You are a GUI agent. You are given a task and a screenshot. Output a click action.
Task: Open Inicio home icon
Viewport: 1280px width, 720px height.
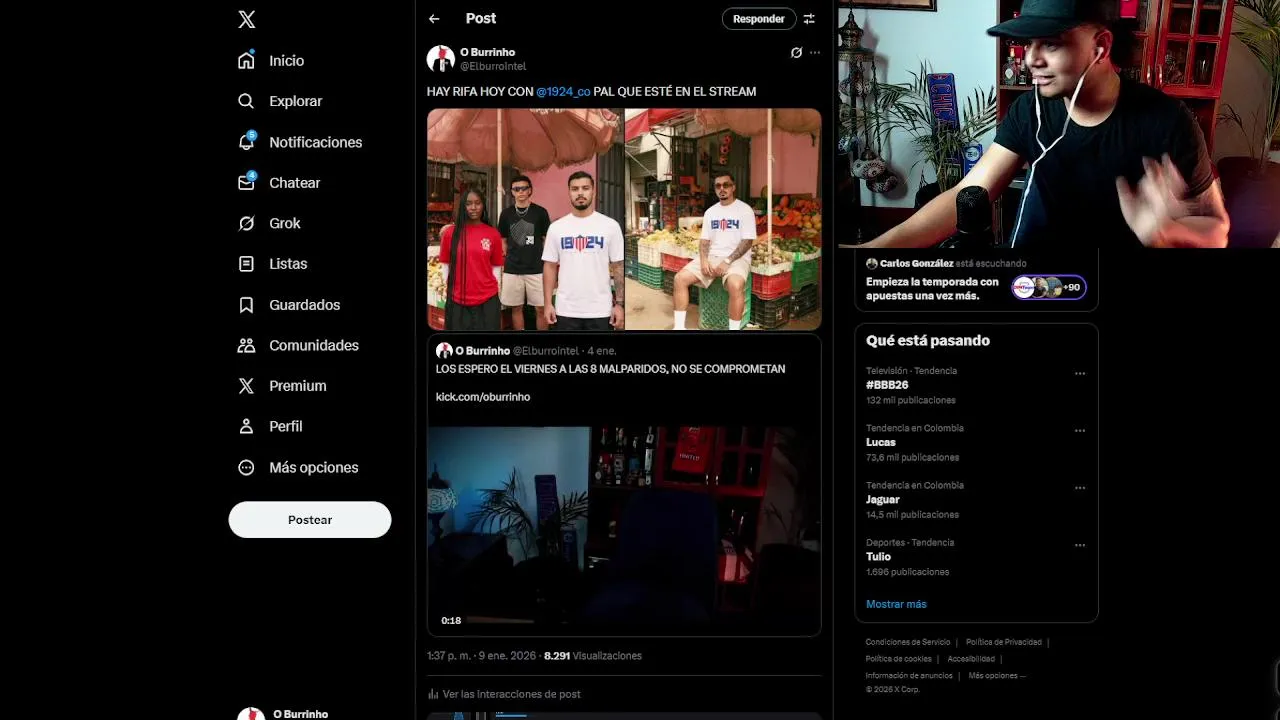[246, 60]
